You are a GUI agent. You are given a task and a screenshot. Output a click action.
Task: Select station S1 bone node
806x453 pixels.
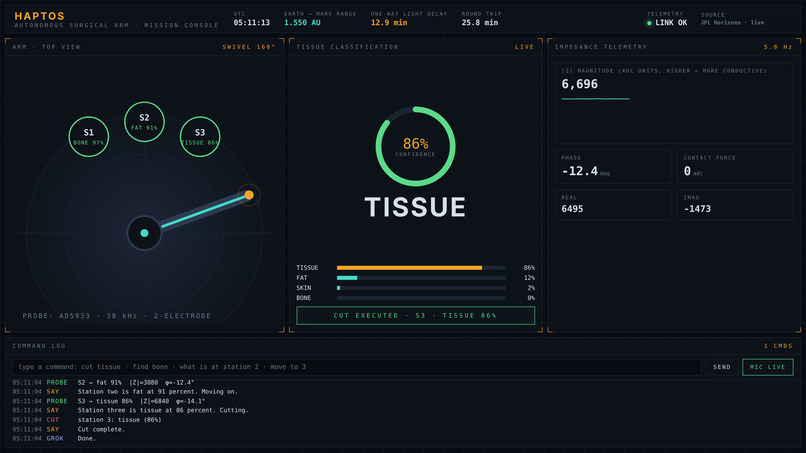(88, 136)
